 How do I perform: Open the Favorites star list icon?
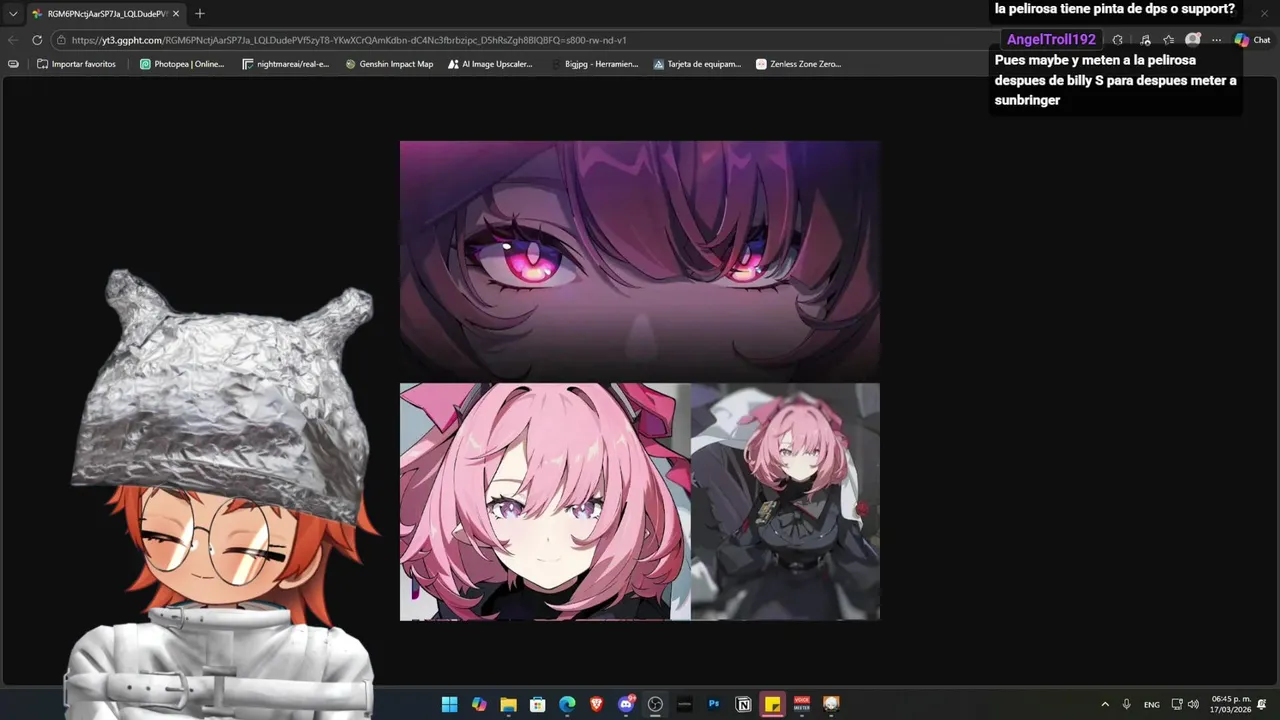1168,40
